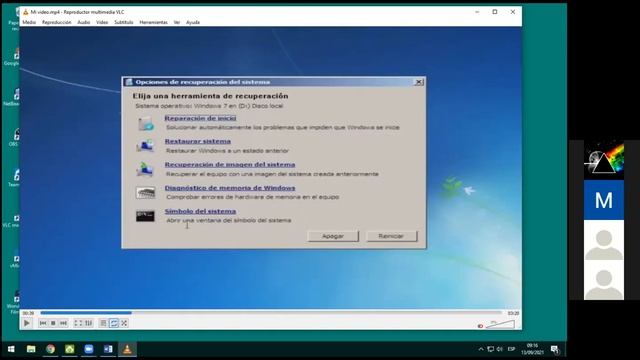Select the VLC cone taskbar icon
Screen dimensions: 640x360
127,349
